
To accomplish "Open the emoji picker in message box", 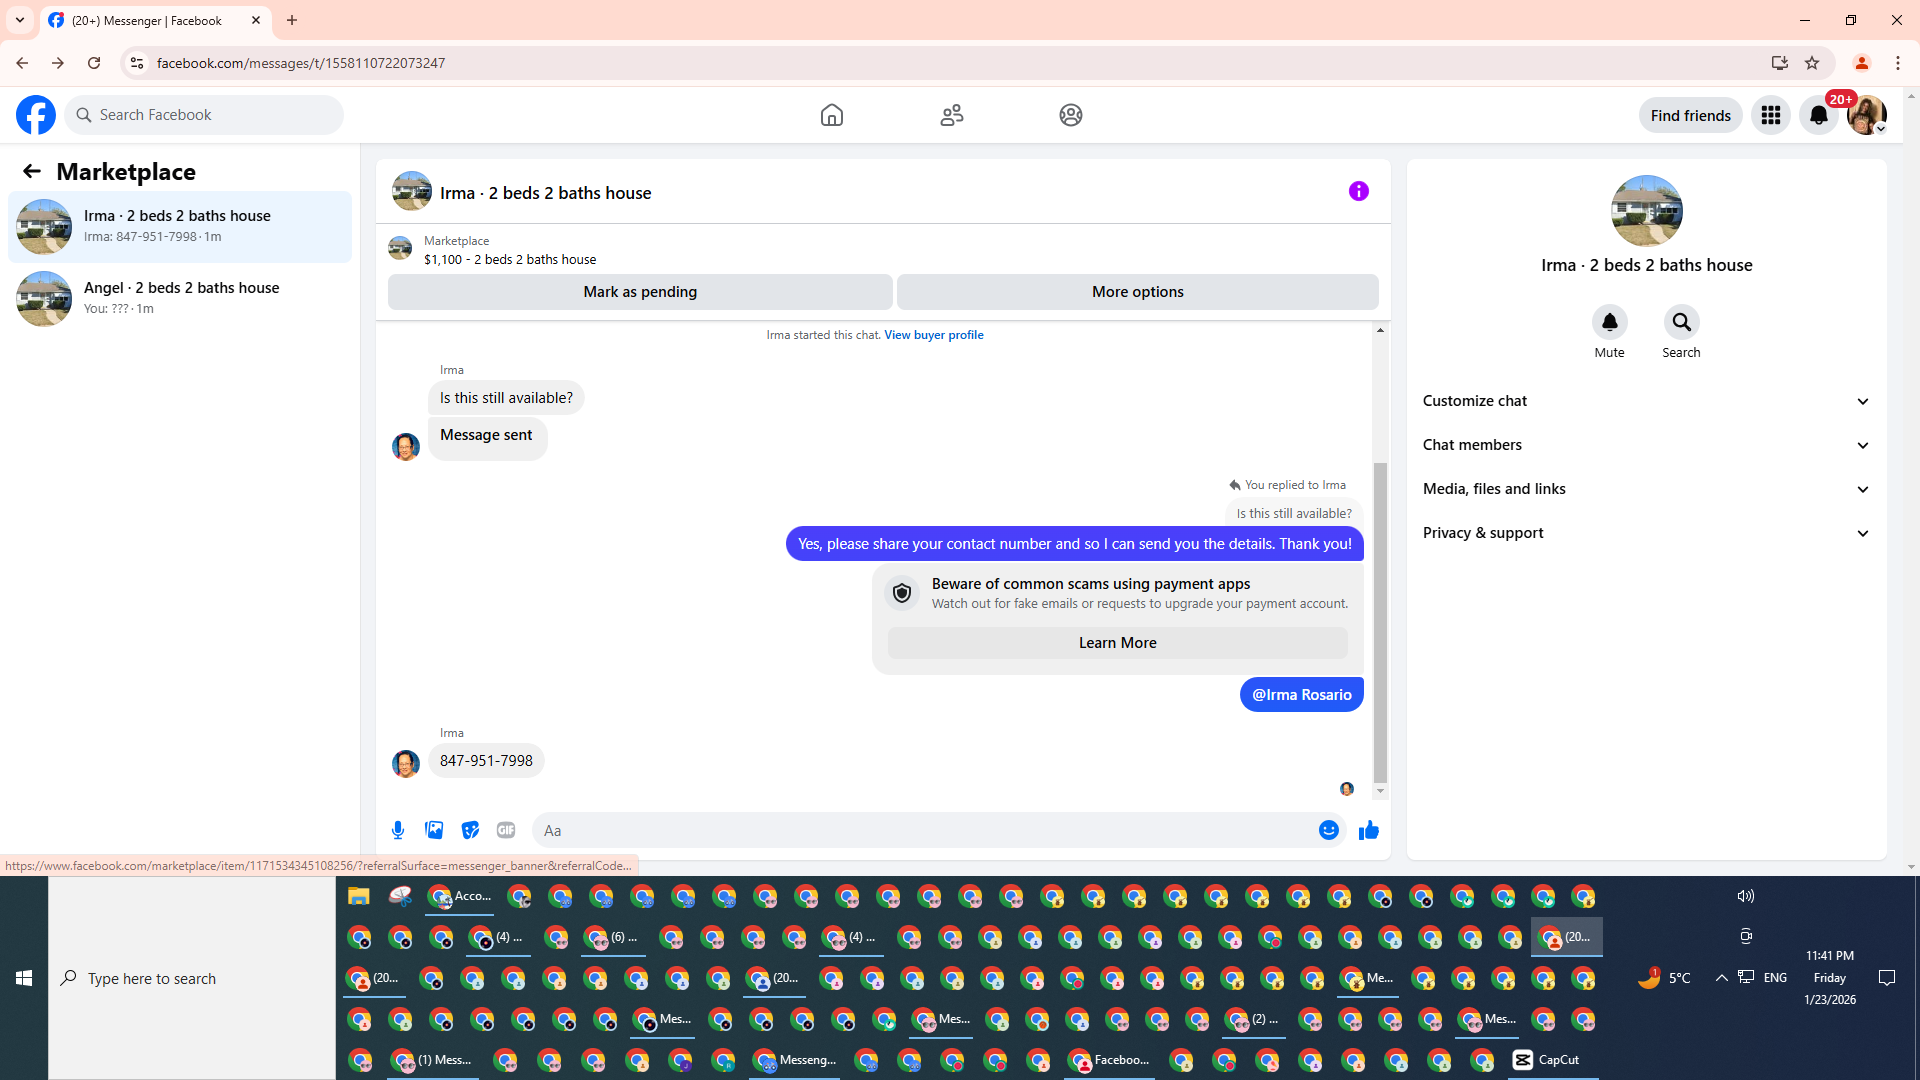I will click(x=1328, y=830).
